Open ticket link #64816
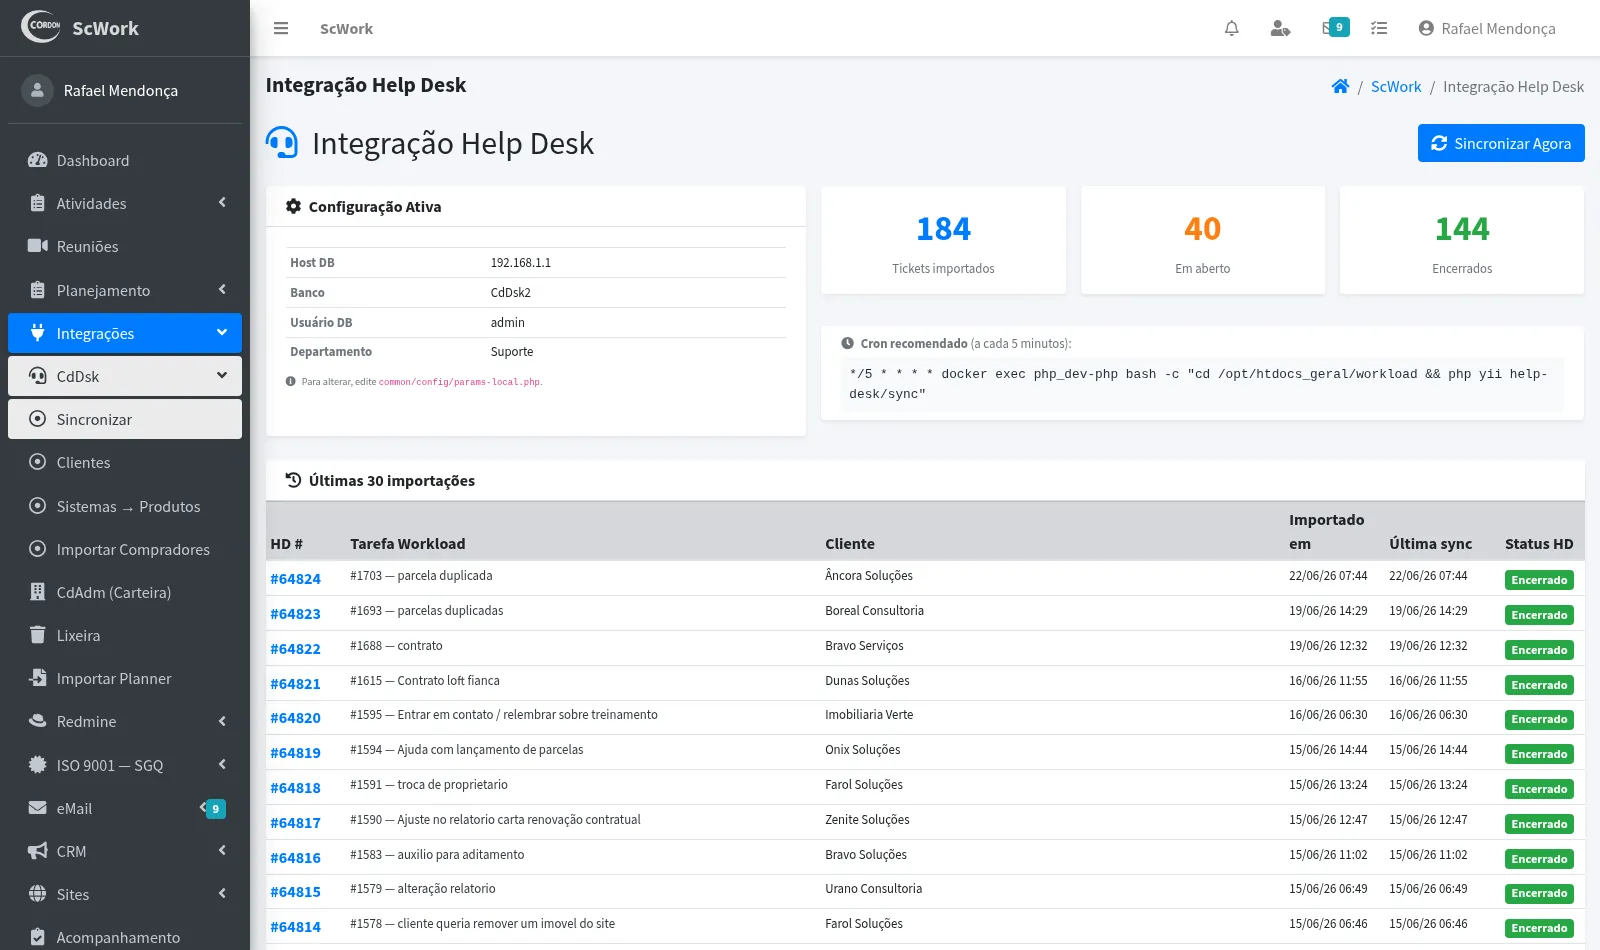This screenshot has width=1600, height=950. pos(295,858)
